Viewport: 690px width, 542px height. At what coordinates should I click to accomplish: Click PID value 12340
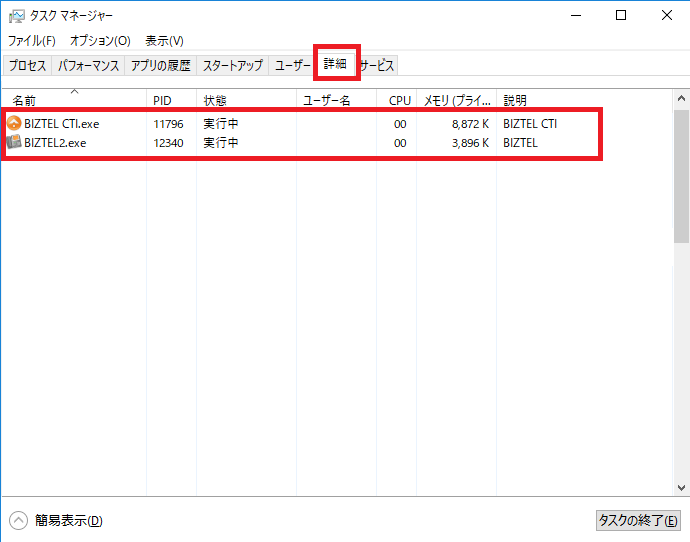pos(168,143)
